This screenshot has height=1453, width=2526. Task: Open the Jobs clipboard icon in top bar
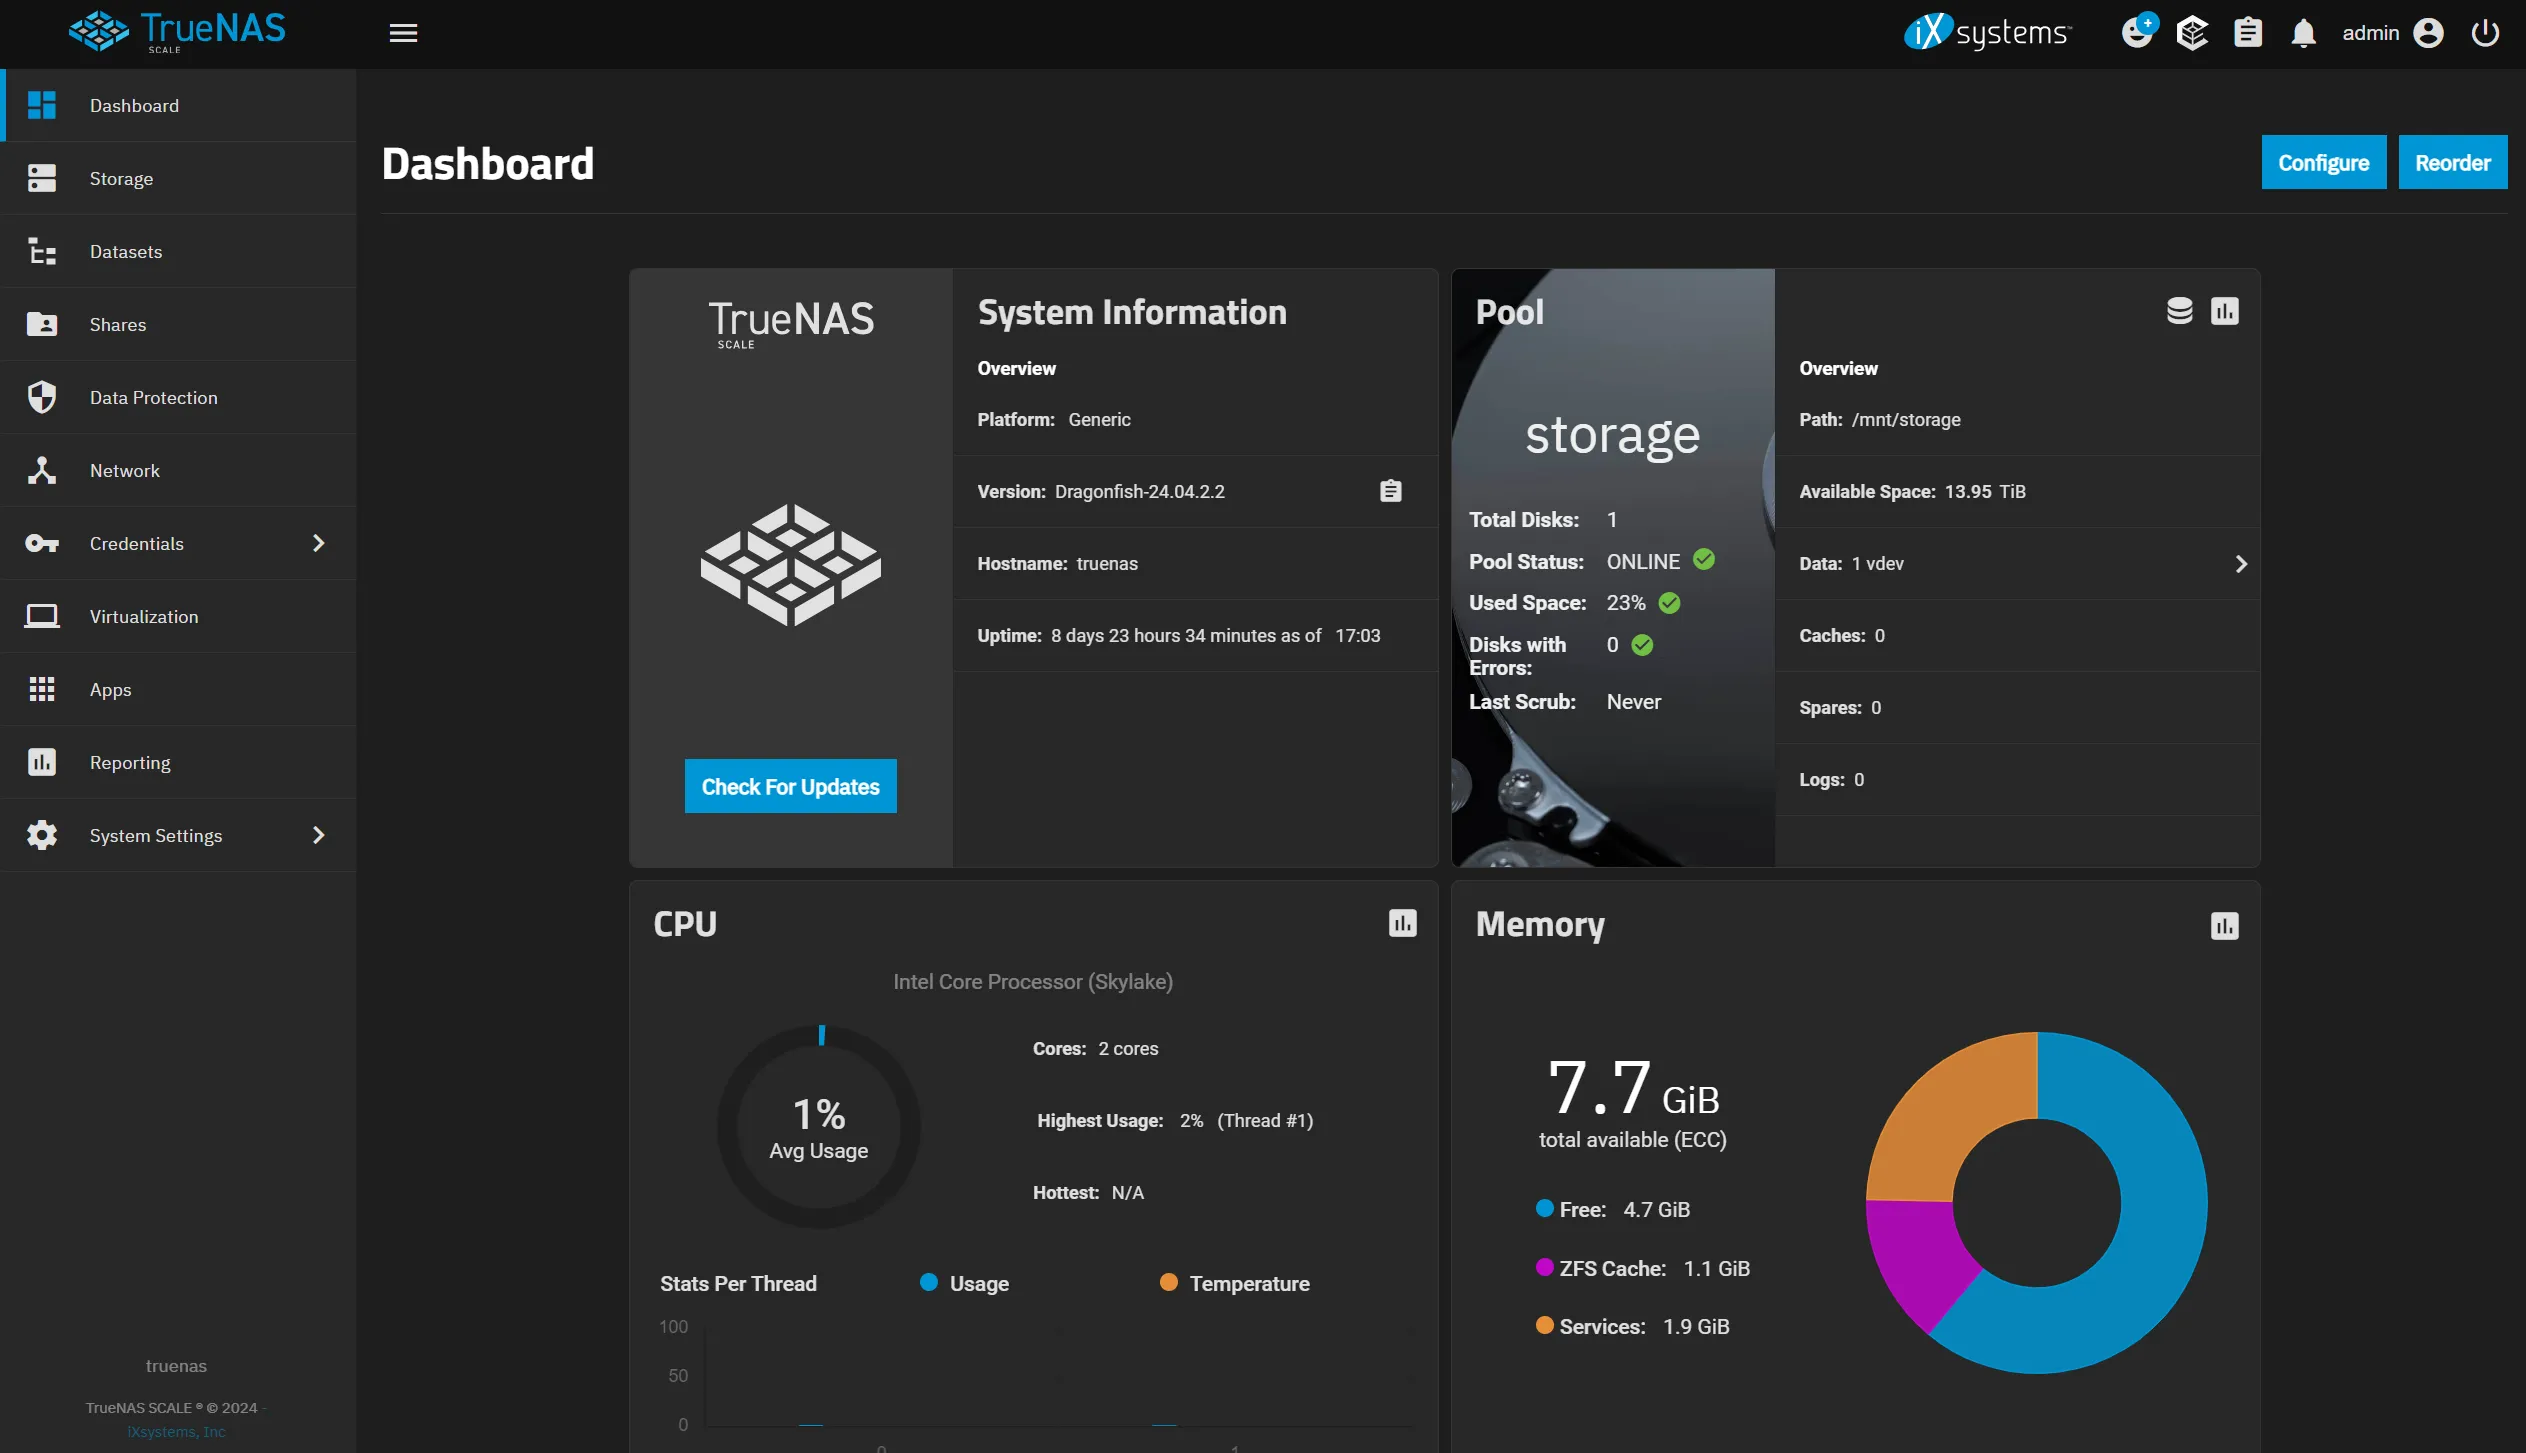(2248, 33)
